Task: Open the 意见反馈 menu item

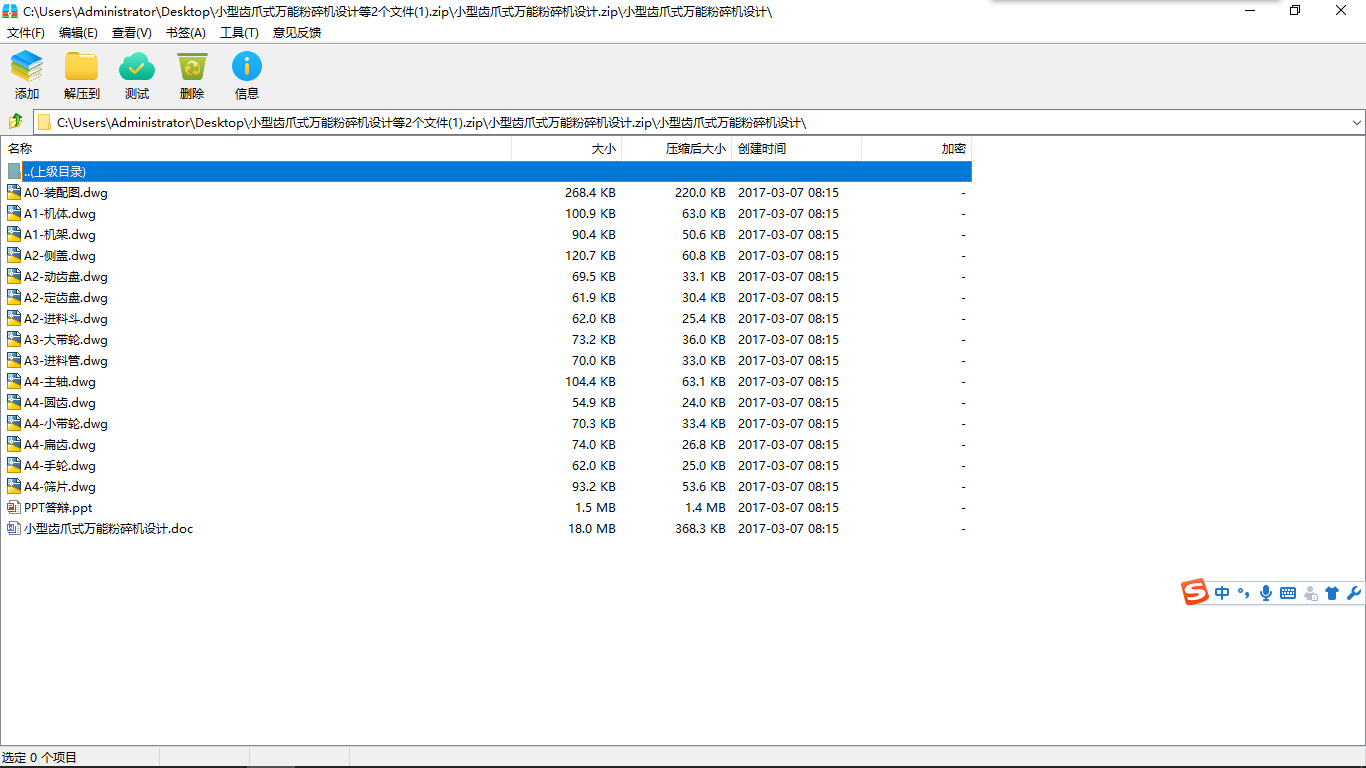Action: [x=297, y=33]
